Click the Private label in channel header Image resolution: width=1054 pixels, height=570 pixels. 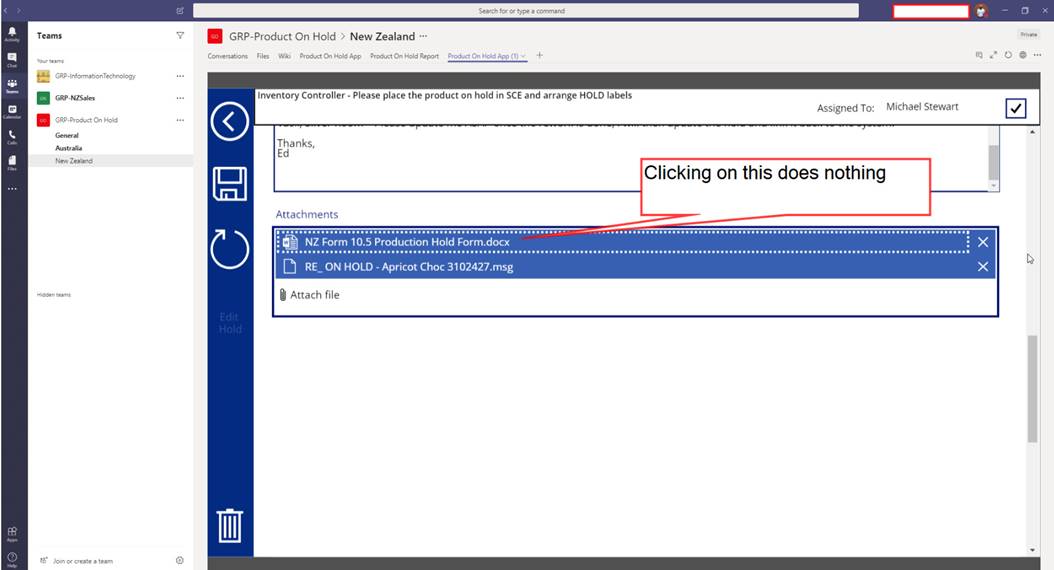point(1028,34)
